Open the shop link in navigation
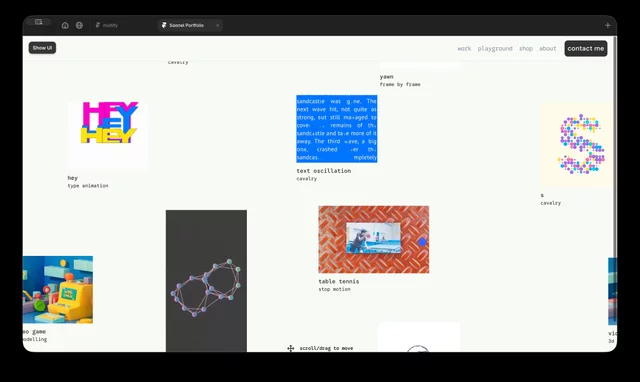This screenshot has width=640, height=382. [x=526, y=49]
